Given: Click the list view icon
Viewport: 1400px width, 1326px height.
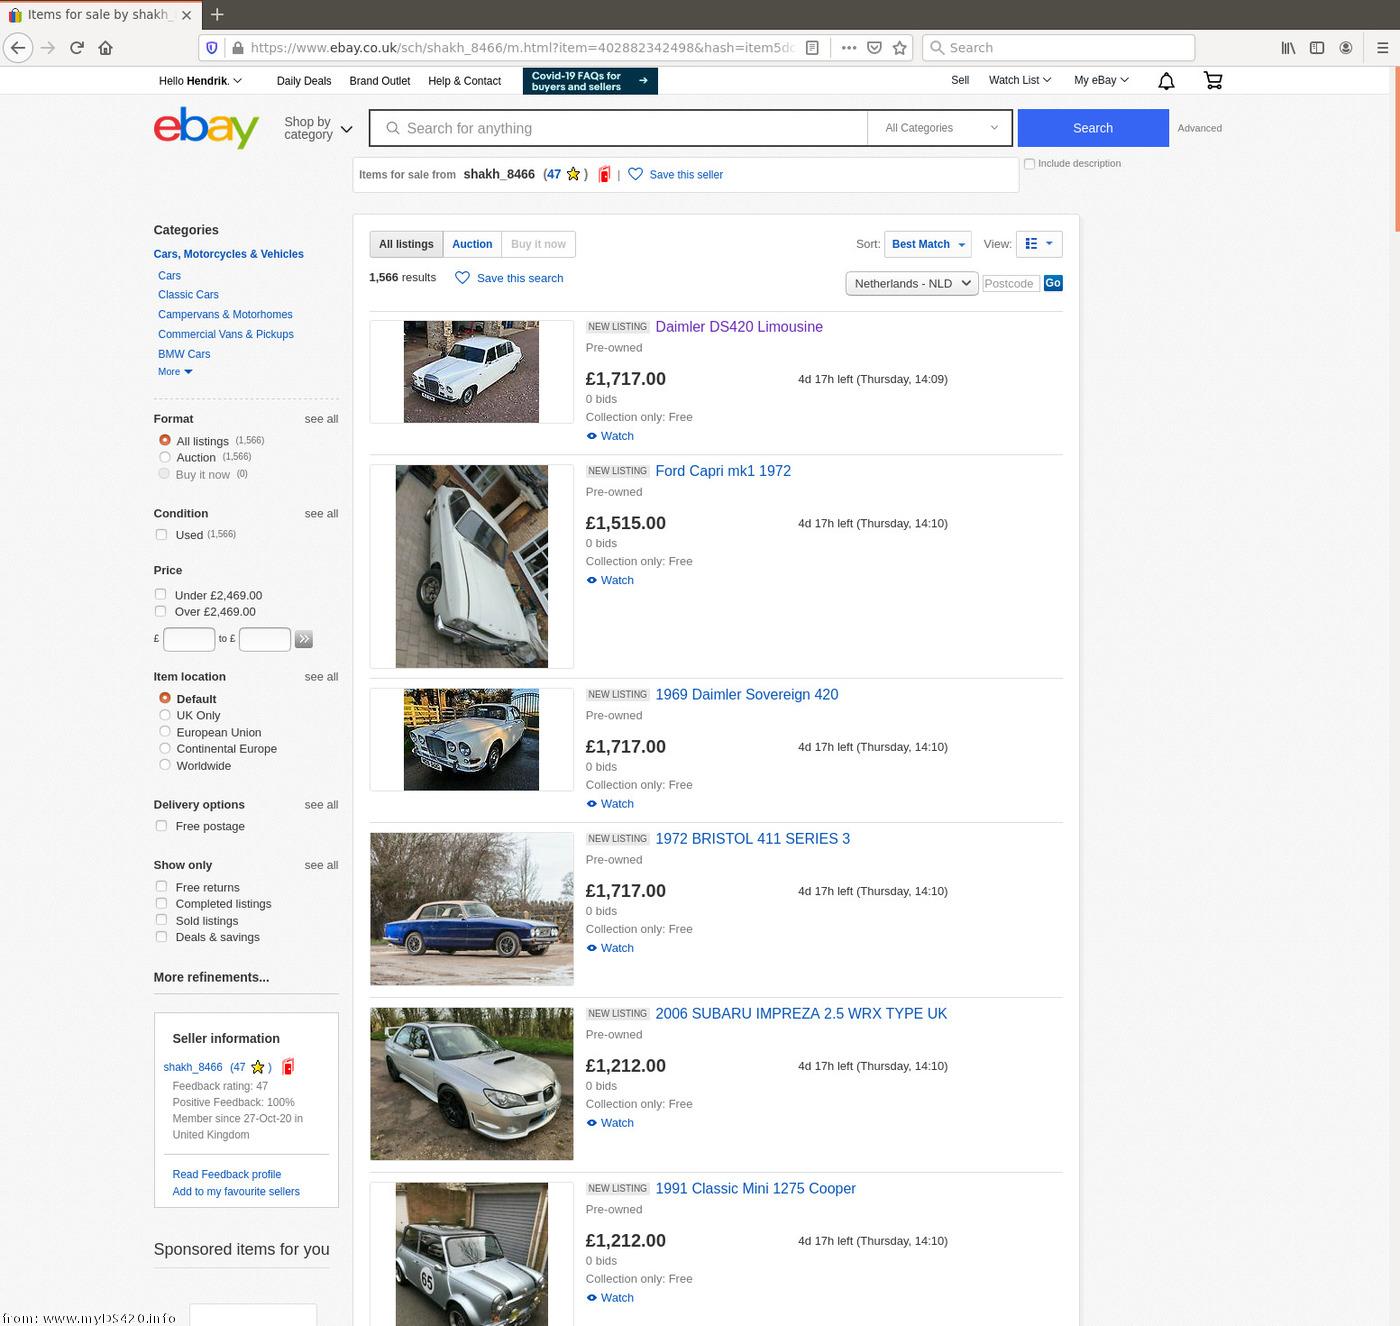Looking at the screenshot, I should [1031, 244].
